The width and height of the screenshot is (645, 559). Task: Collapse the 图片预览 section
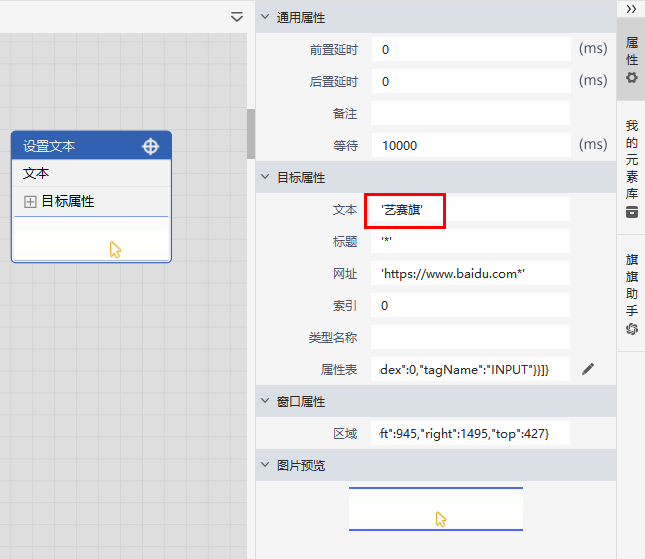(x=265, y=465)
